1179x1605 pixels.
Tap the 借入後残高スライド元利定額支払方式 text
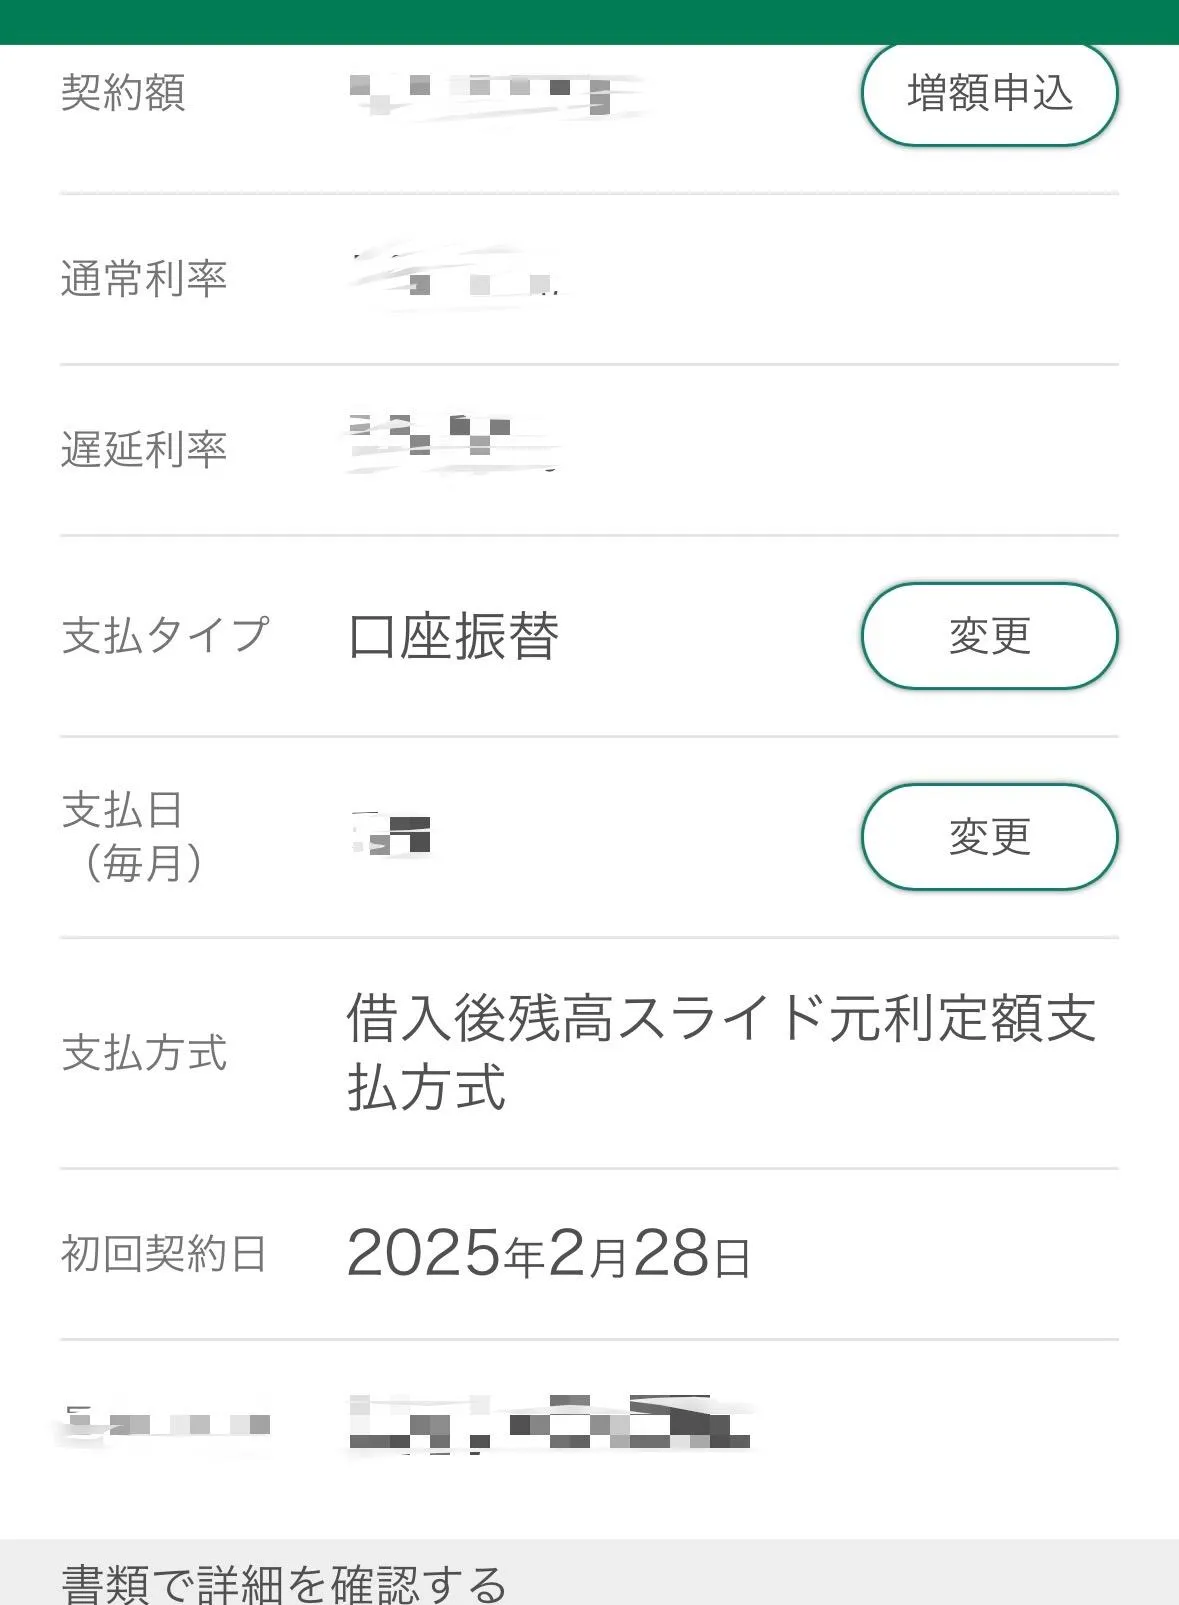click(x=720, y=1052)
